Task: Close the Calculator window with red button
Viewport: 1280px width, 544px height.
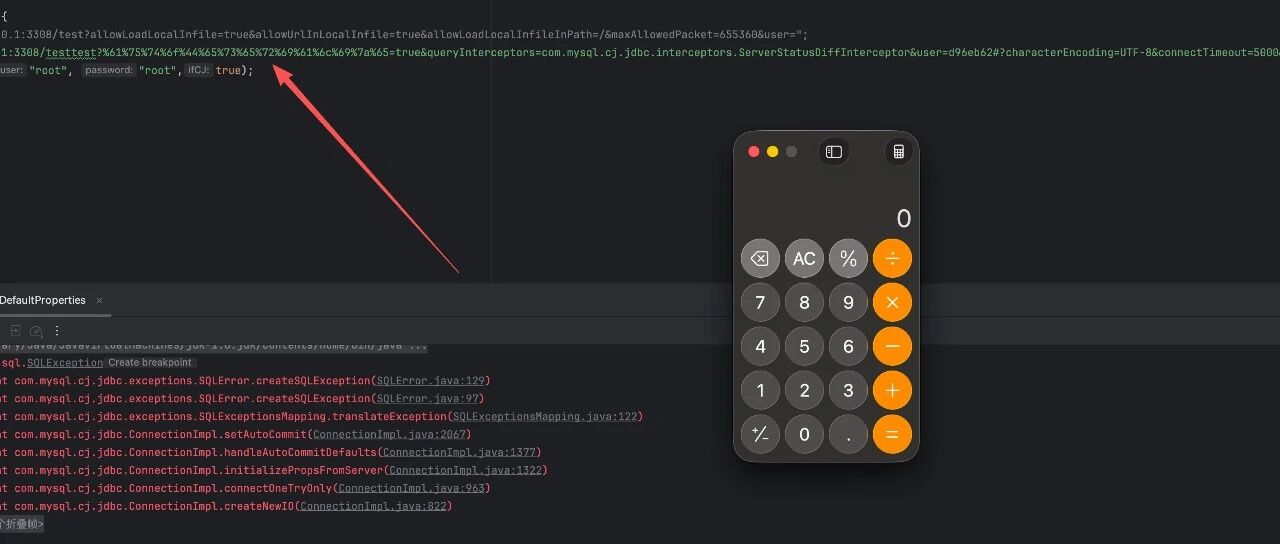Action: click(754, 152)
